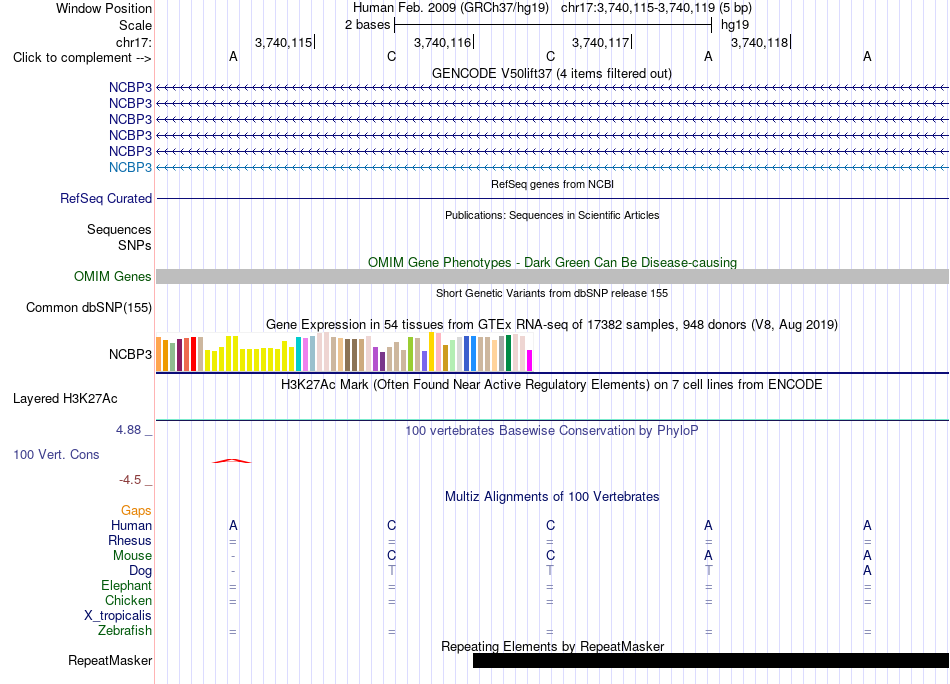Click the RepeatMasker track label

[x=110, y=660]
